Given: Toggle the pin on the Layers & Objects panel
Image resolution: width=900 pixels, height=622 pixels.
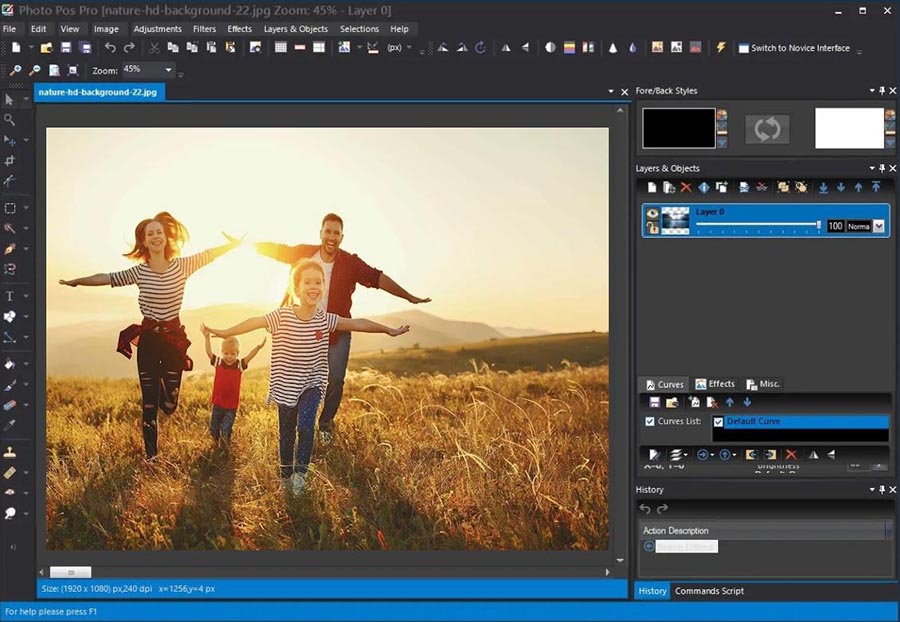Looking at the screenshot, I should [882, 168].
